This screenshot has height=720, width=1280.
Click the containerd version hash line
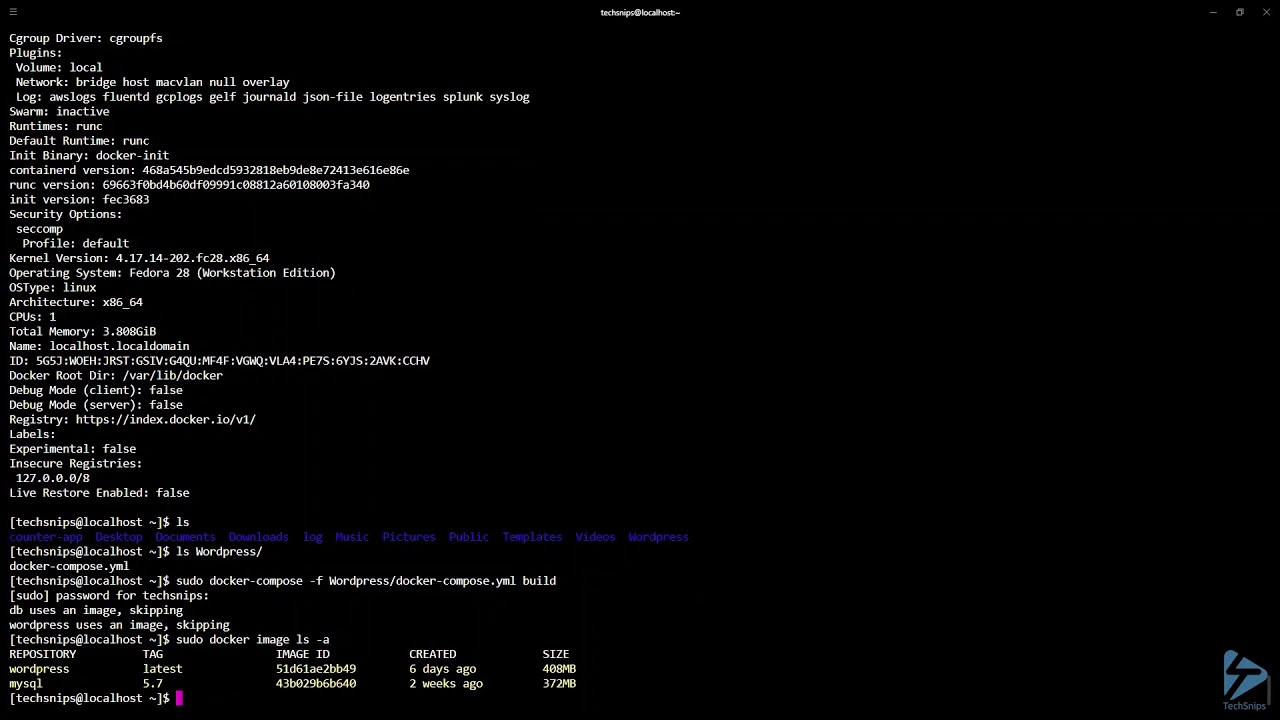click(209, 170)
